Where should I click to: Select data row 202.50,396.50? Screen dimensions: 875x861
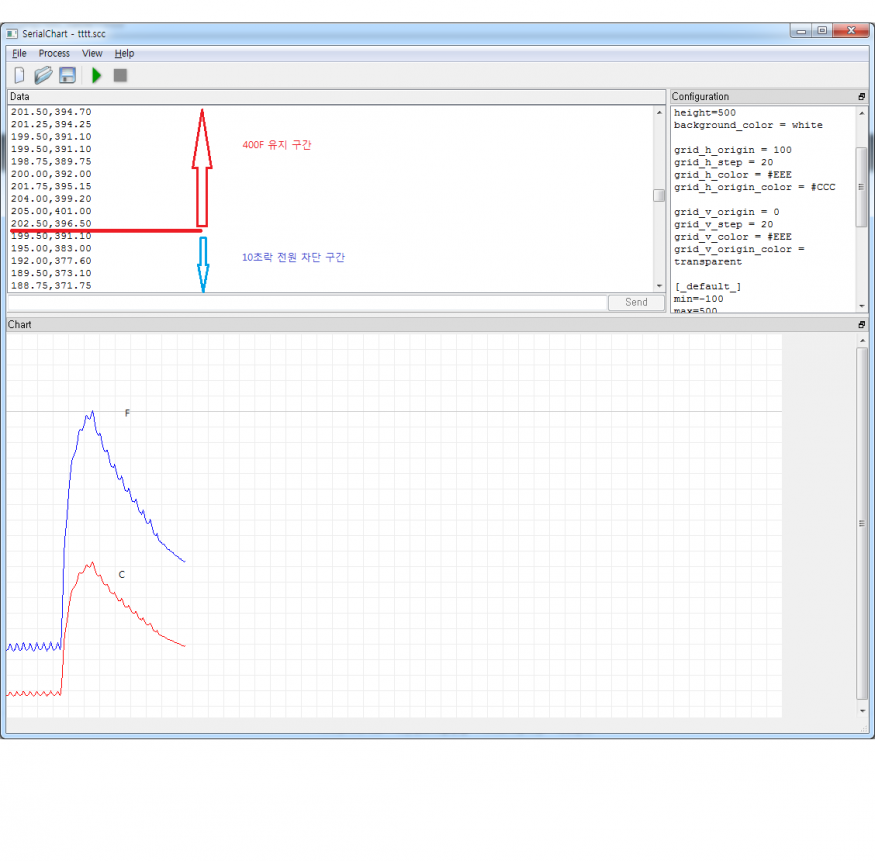coord(51,223)
